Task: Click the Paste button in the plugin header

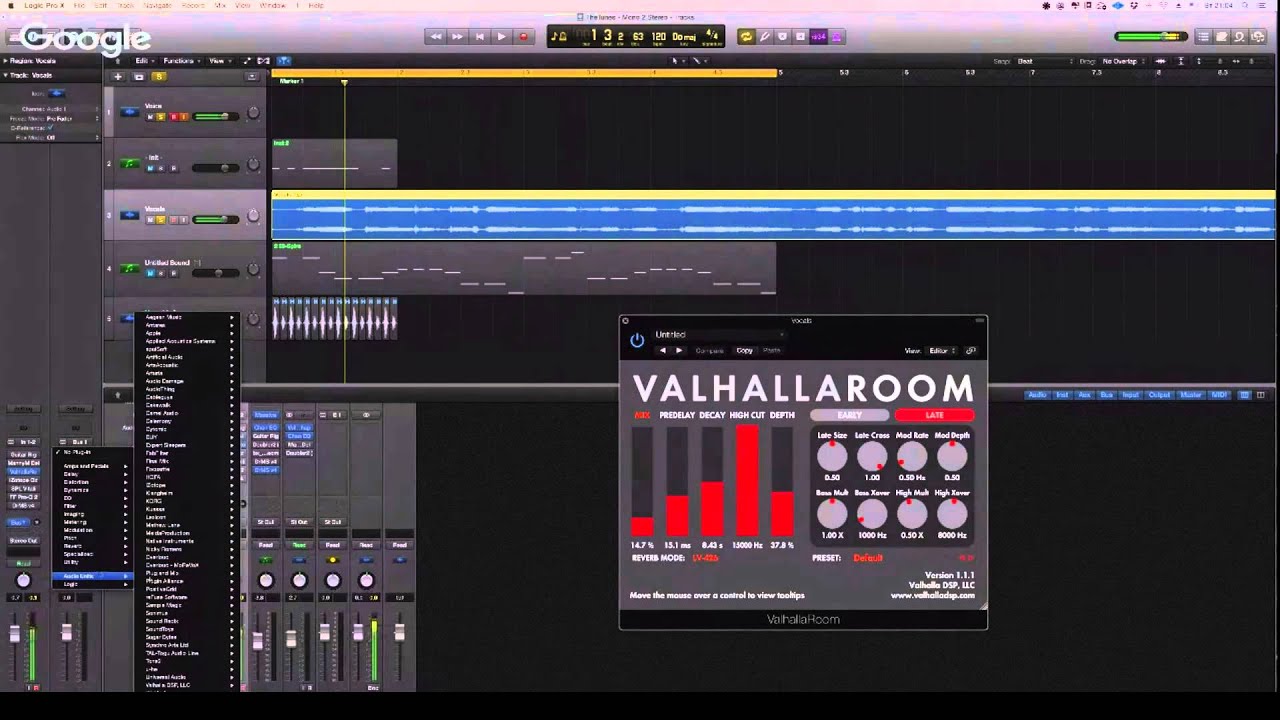Action: (772, 351)
